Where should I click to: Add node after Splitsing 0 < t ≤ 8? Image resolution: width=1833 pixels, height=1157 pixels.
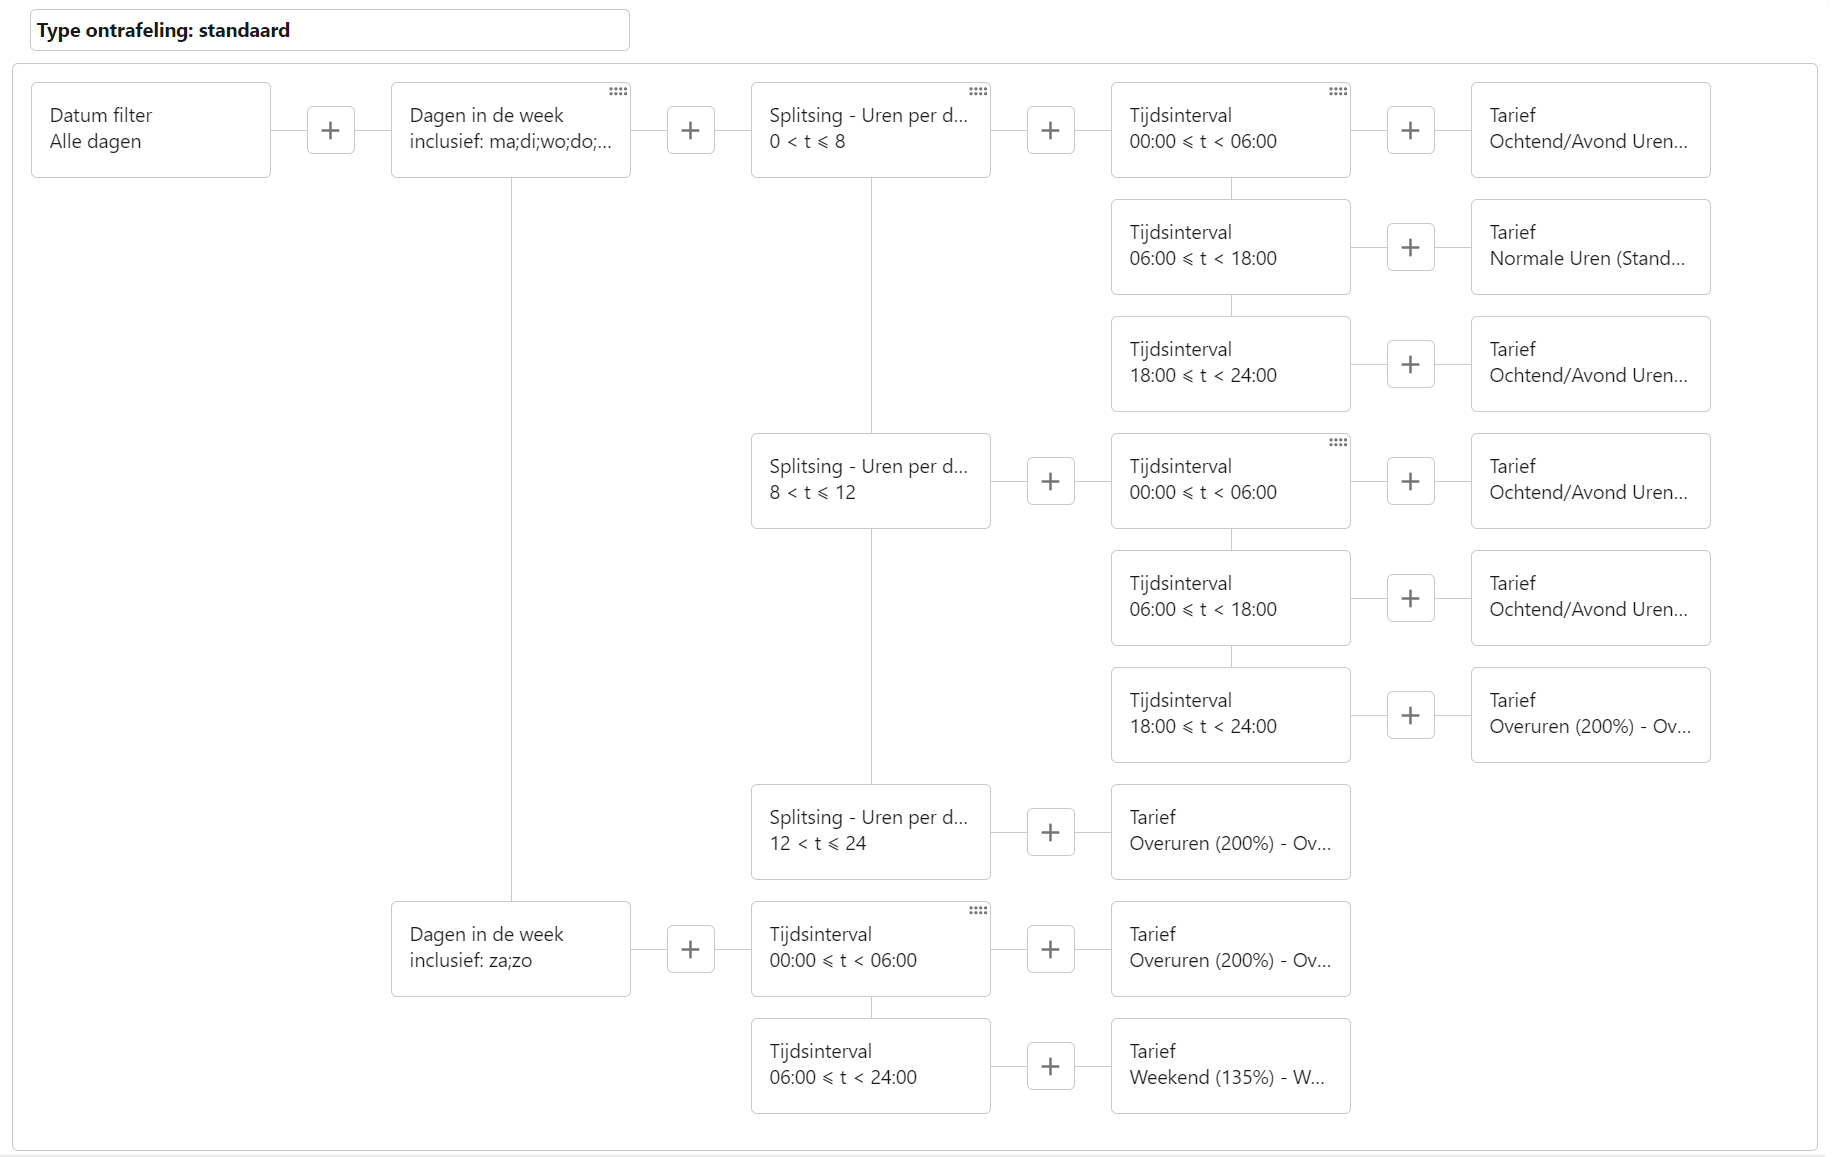pyautogui.click(x=1051, y=130)
